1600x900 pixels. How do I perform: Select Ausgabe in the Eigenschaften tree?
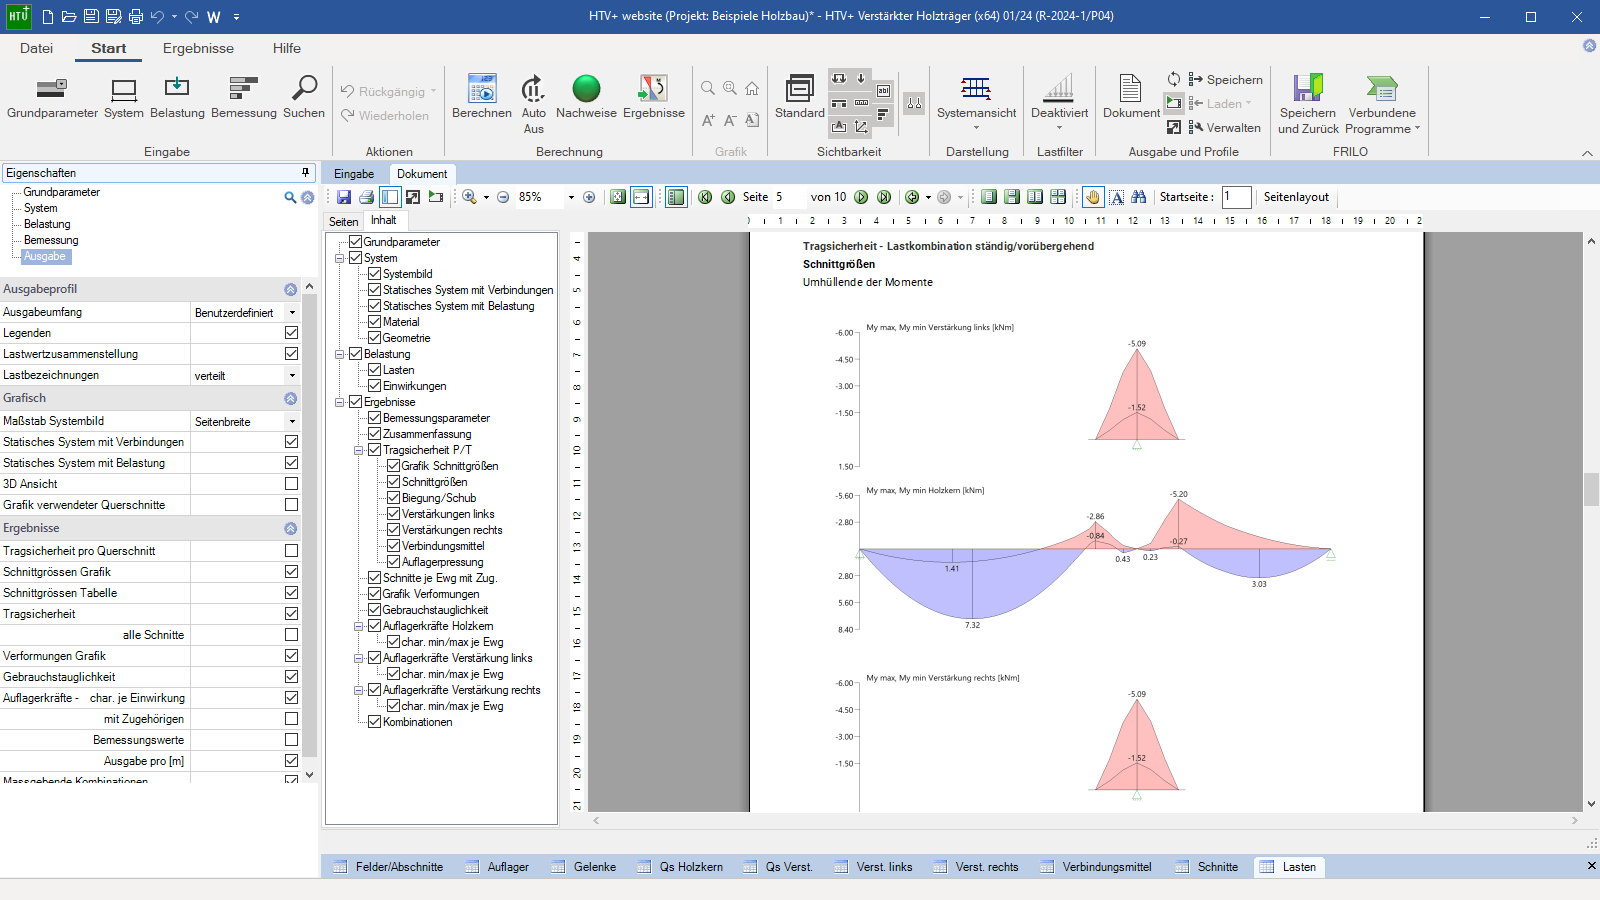[x=45, y=256]
